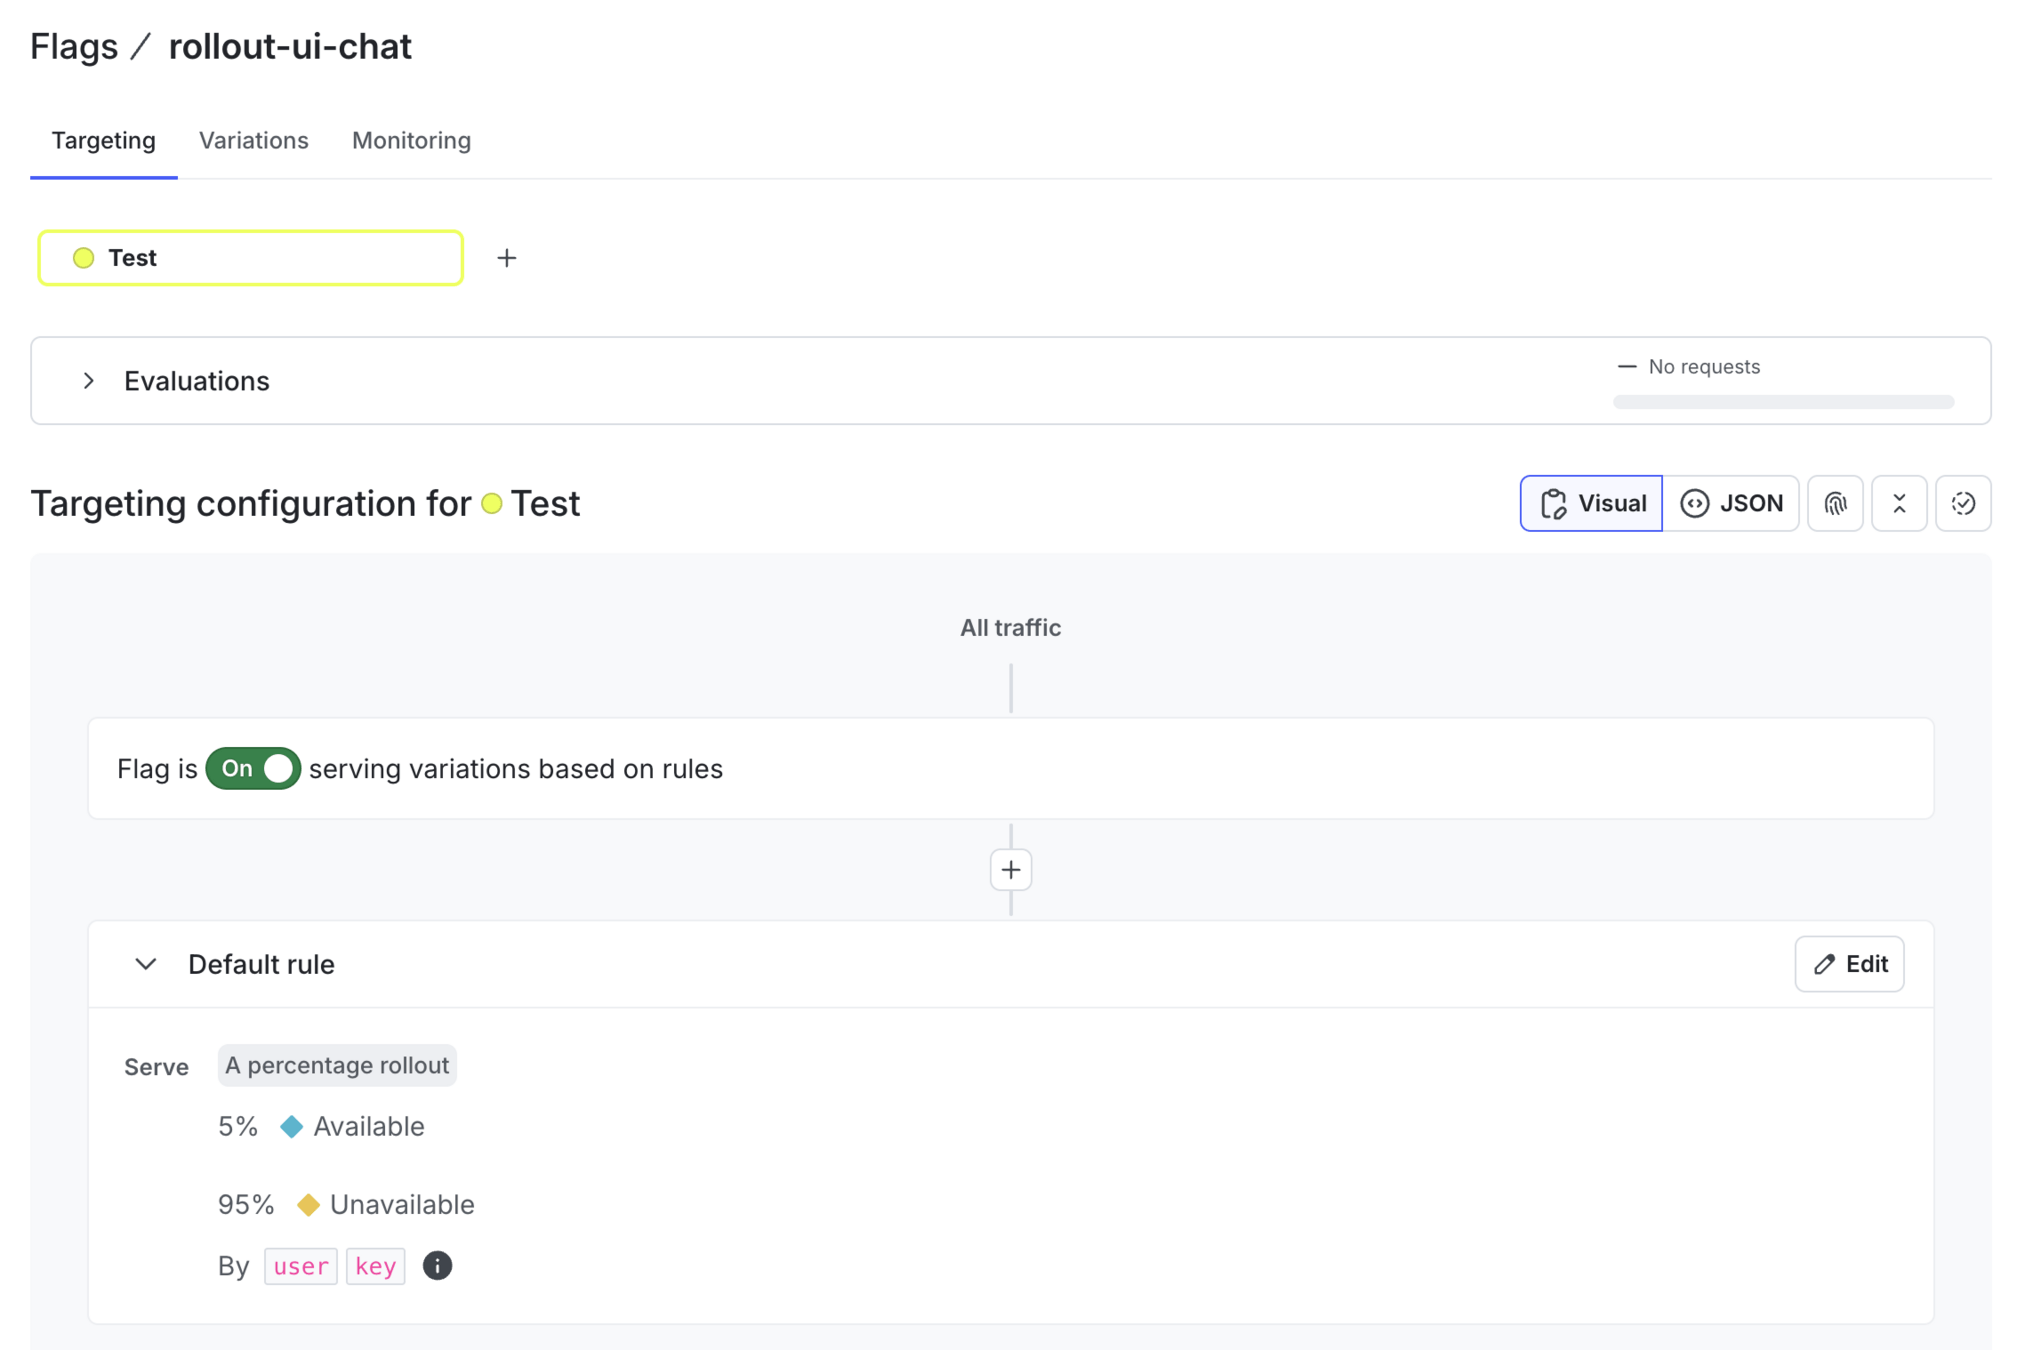Open the Monitoring tab
2017x1350 pixels.
point(411,141)
